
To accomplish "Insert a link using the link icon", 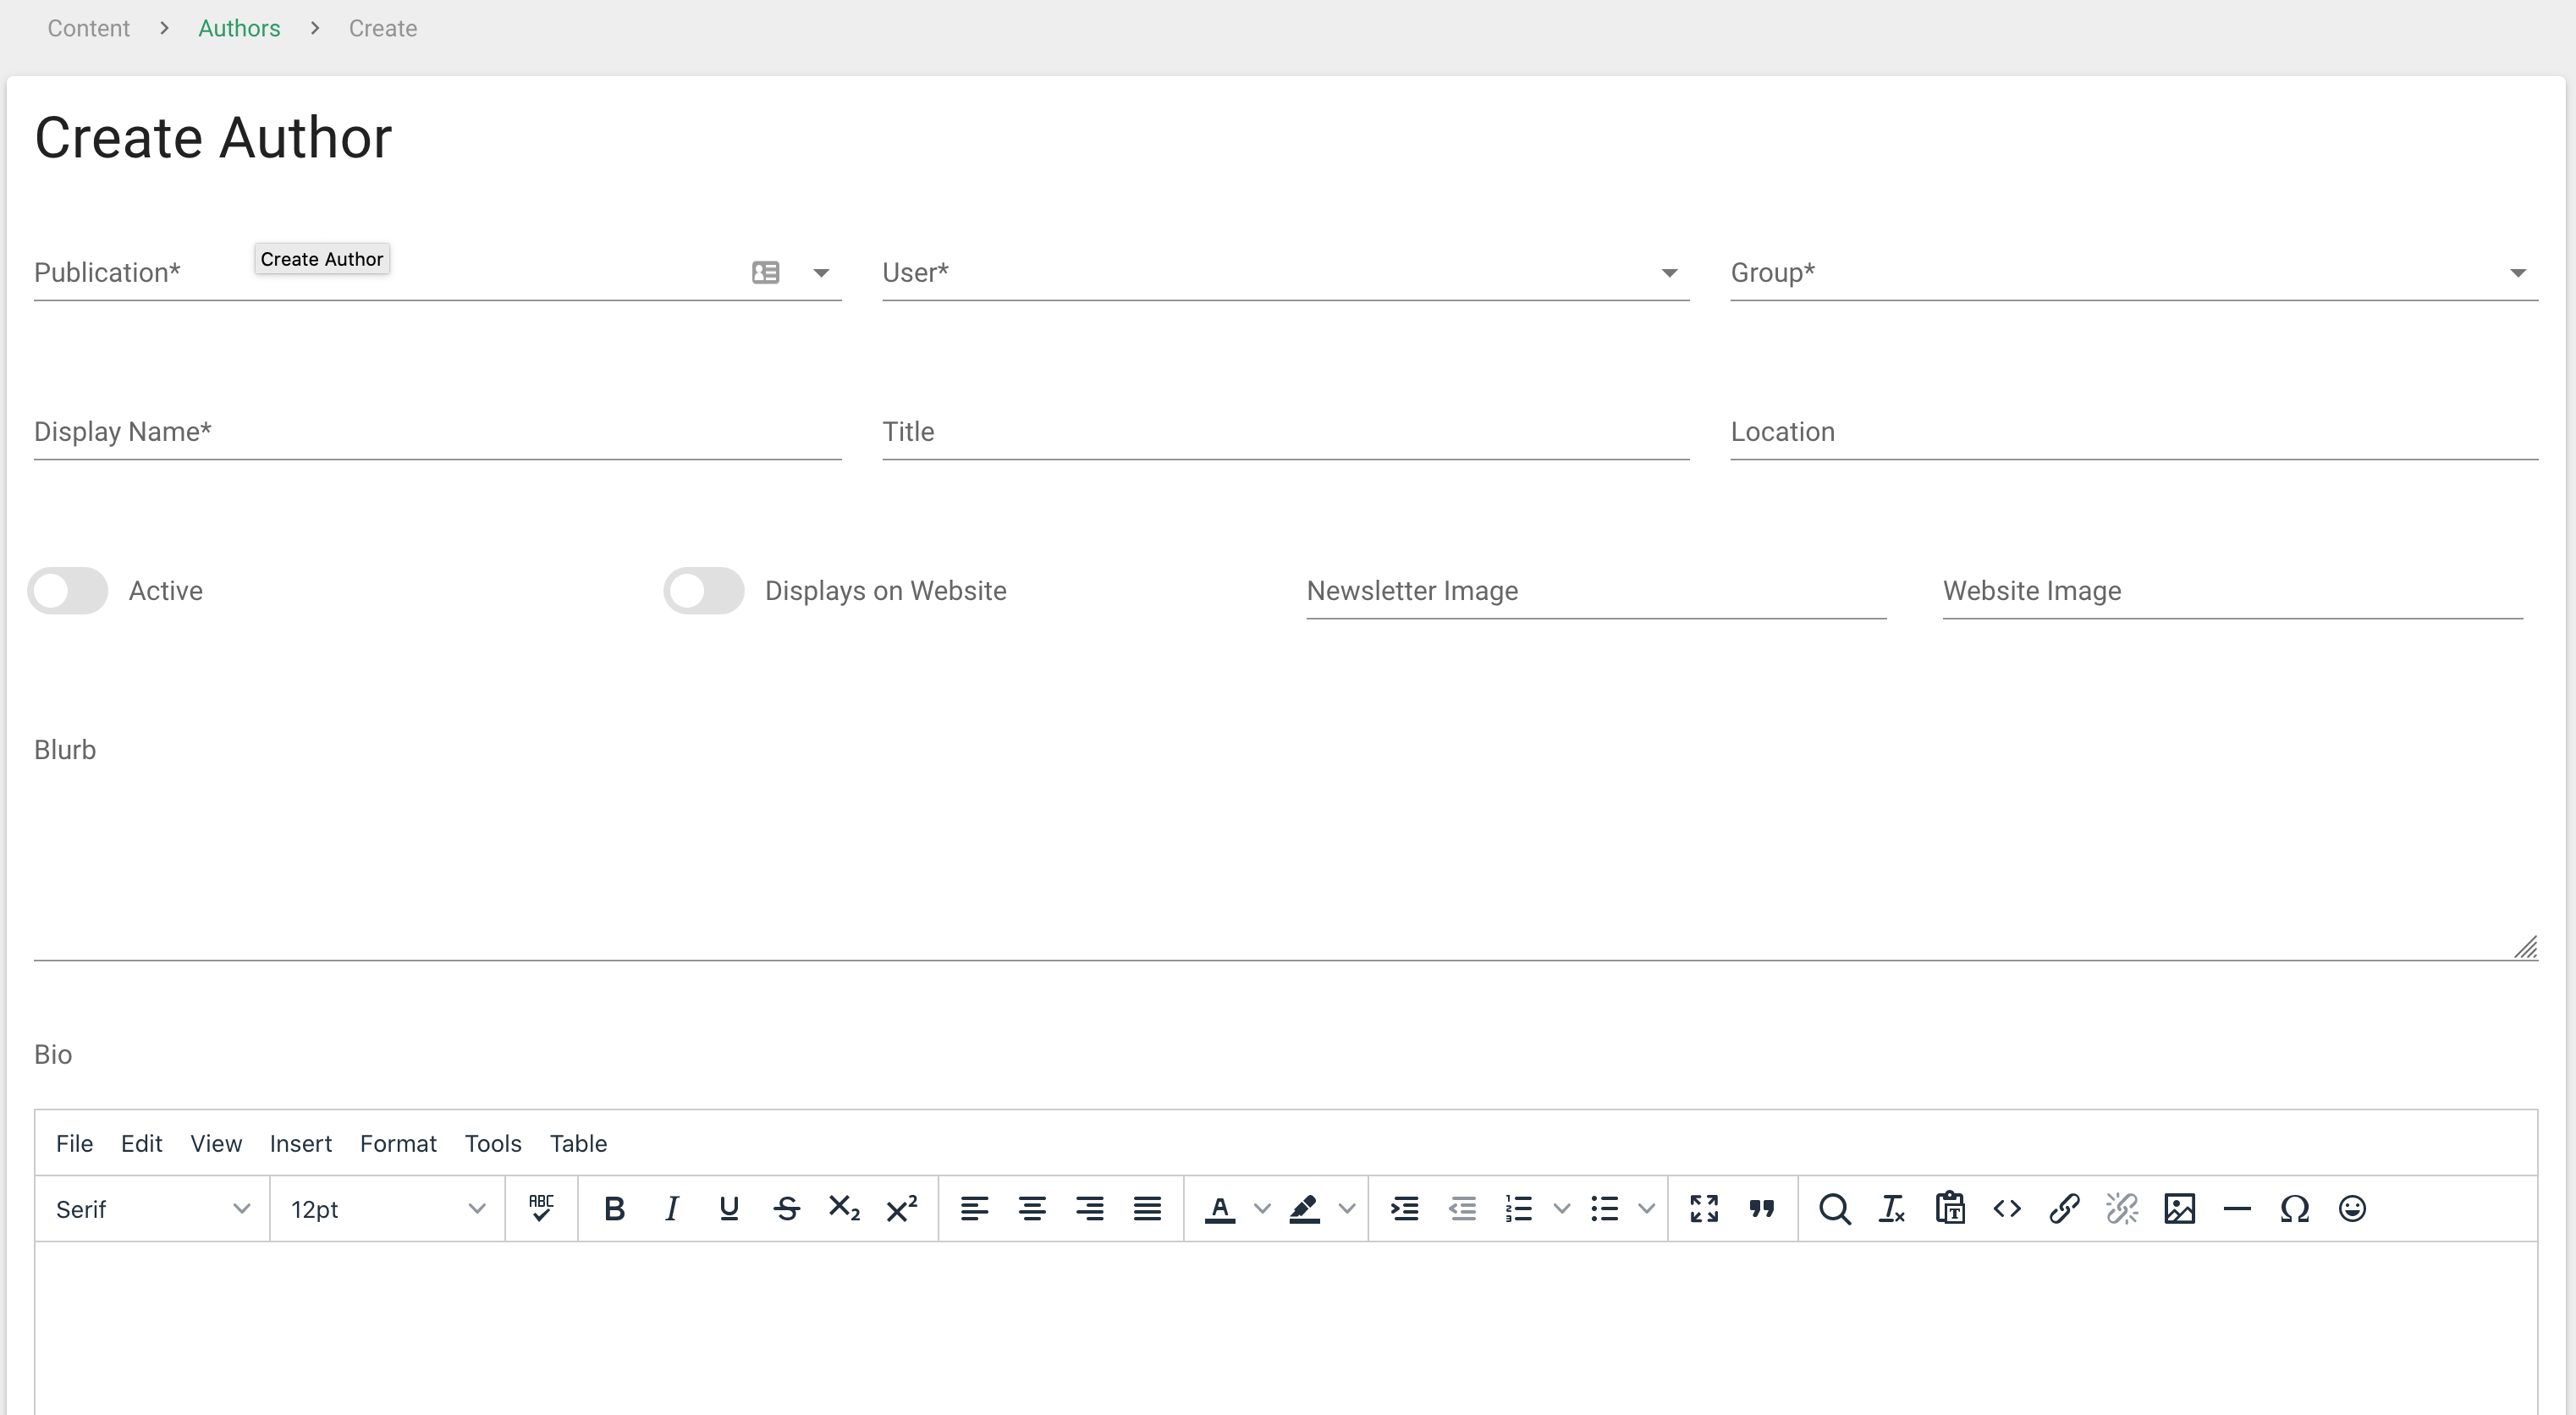I will (2064, 1209).
